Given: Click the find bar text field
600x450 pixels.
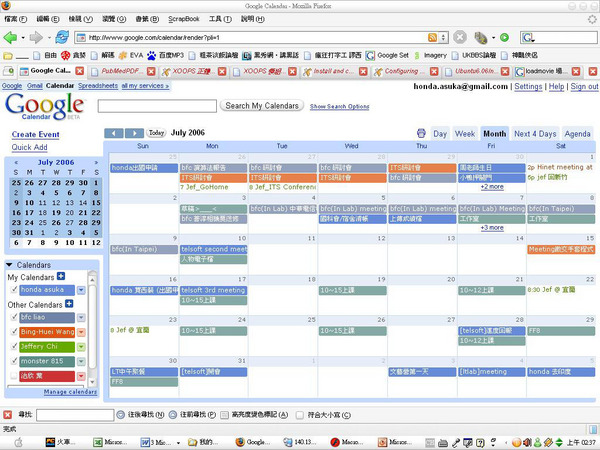Looking at the screenshot, I should [75, 415].
